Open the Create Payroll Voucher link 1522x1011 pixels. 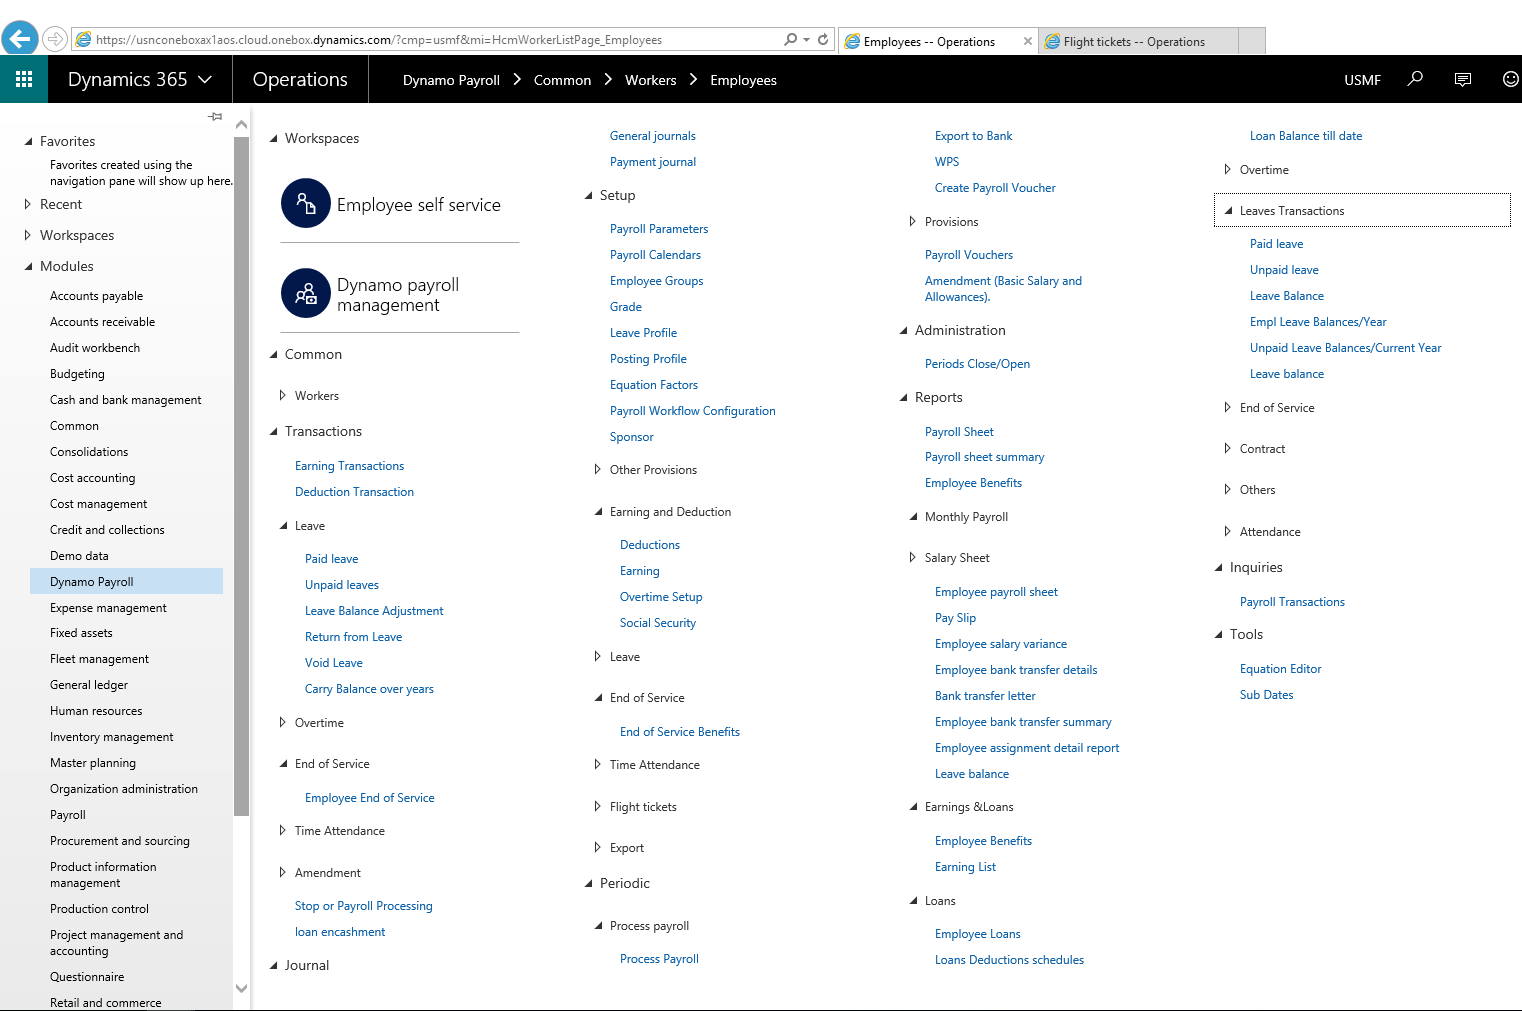(x=995, y=188)
